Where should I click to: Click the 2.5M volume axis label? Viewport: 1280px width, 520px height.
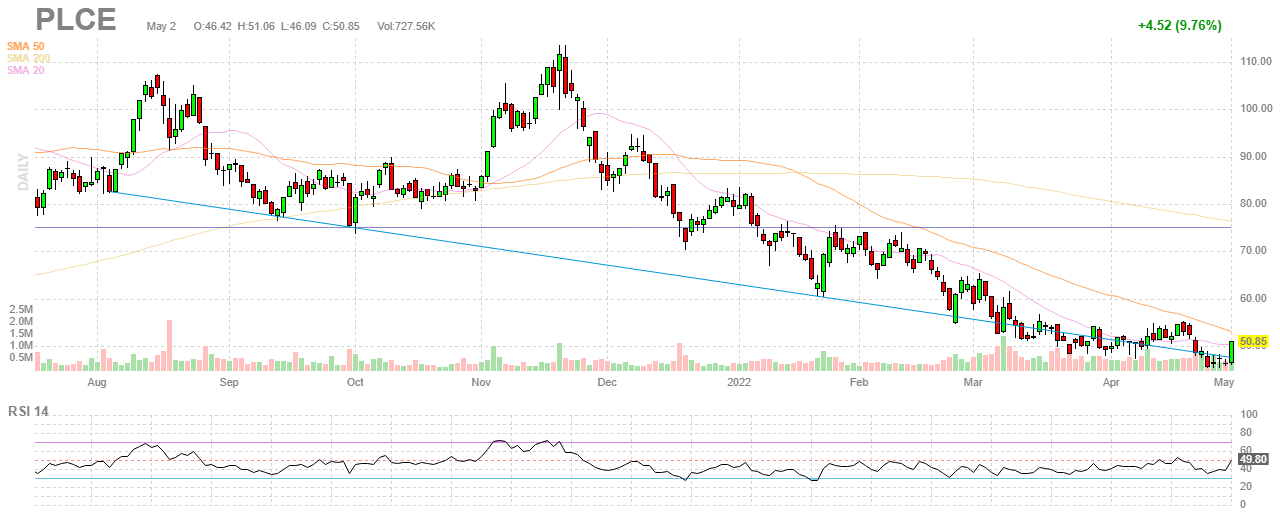21,310
